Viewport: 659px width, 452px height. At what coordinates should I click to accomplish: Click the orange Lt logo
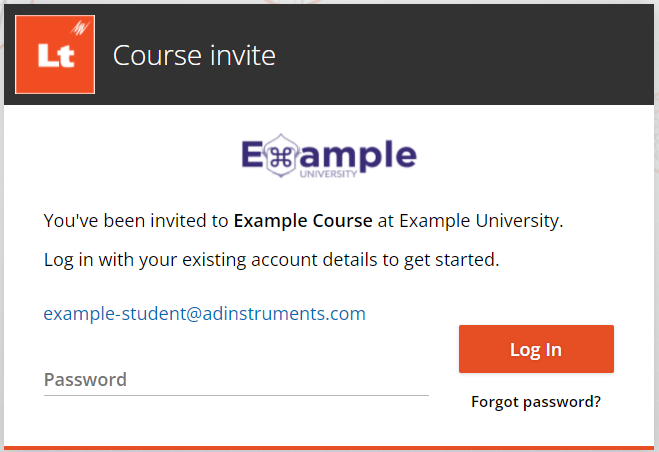tap(55, 54)
